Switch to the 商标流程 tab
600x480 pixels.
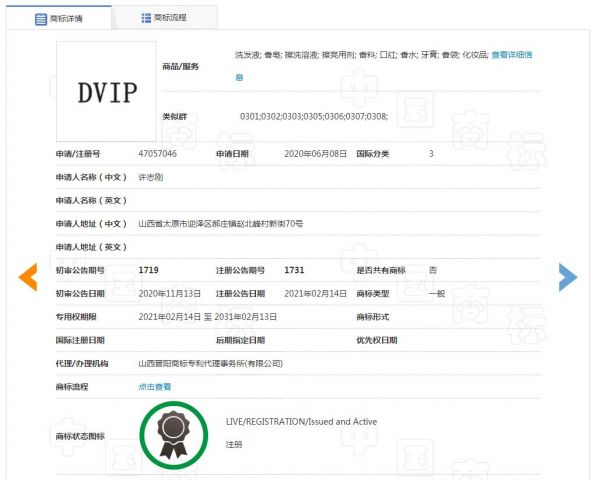coord(169,18)
